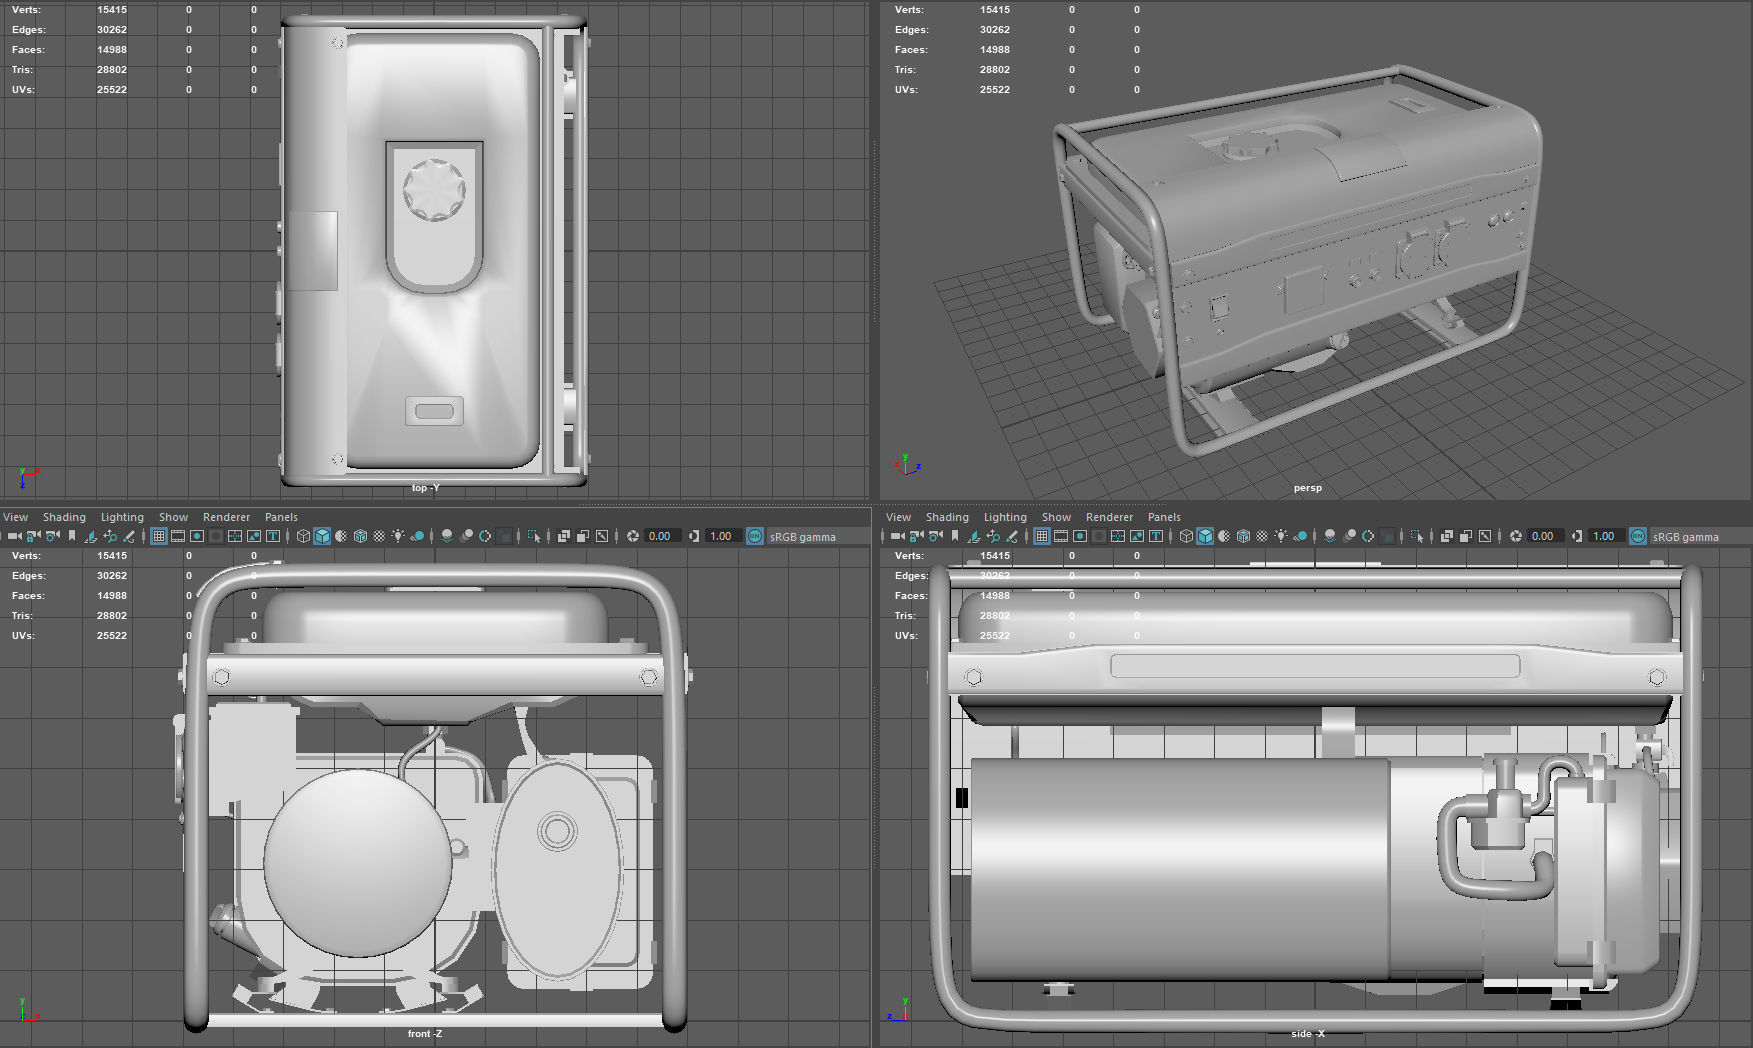Viewport: 1753px width, 1048px height.
Task: Click Gamma reset icon in front -Z panel
Action: 694,536
